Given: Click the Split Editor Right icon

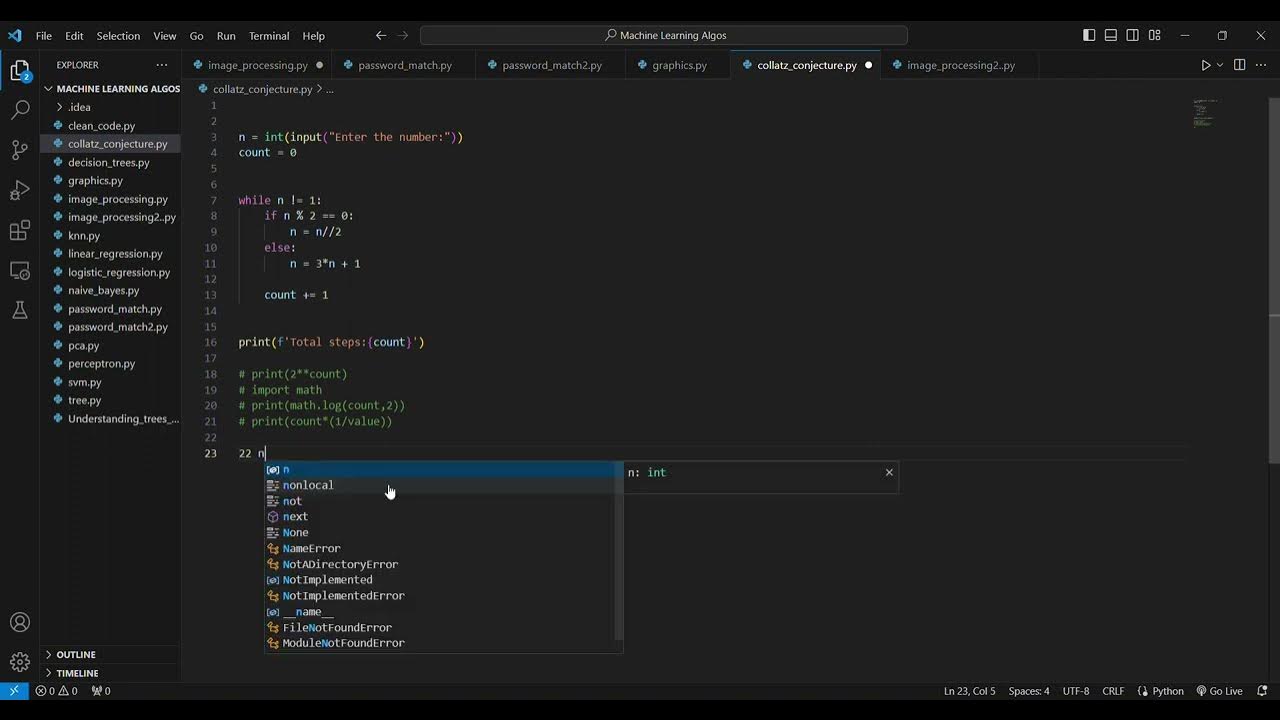Looking at the screenshot, I should tap(1239, 65).
